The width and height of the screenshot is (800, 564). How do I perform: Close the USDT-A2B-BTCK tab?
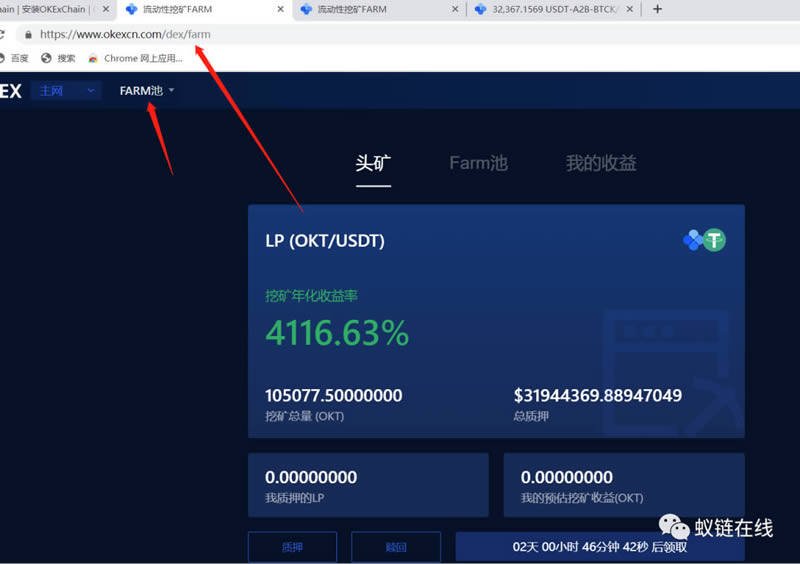[629, 9]
